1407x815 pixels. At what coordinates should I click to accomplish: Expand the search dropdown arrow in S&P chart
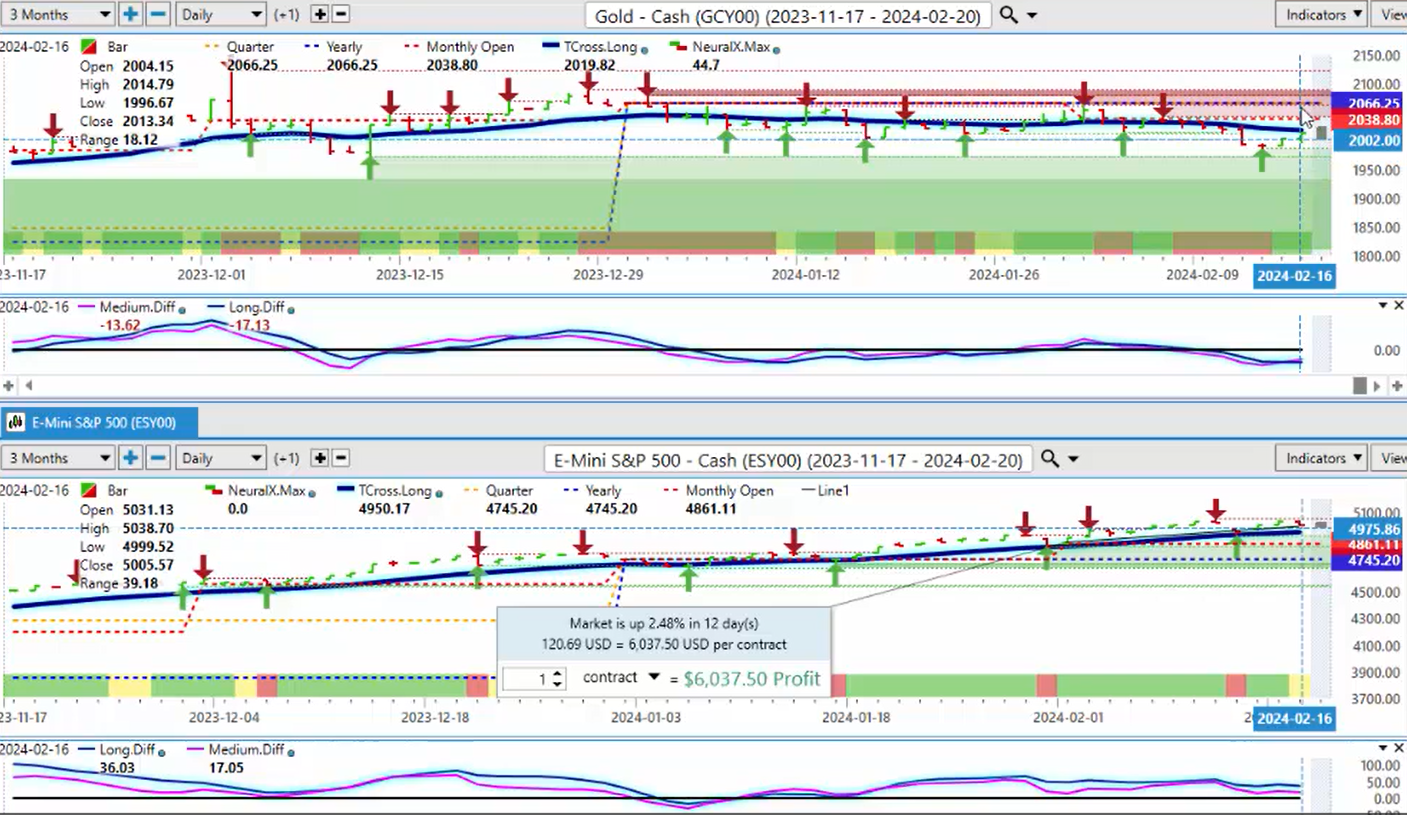(1073, 460)
